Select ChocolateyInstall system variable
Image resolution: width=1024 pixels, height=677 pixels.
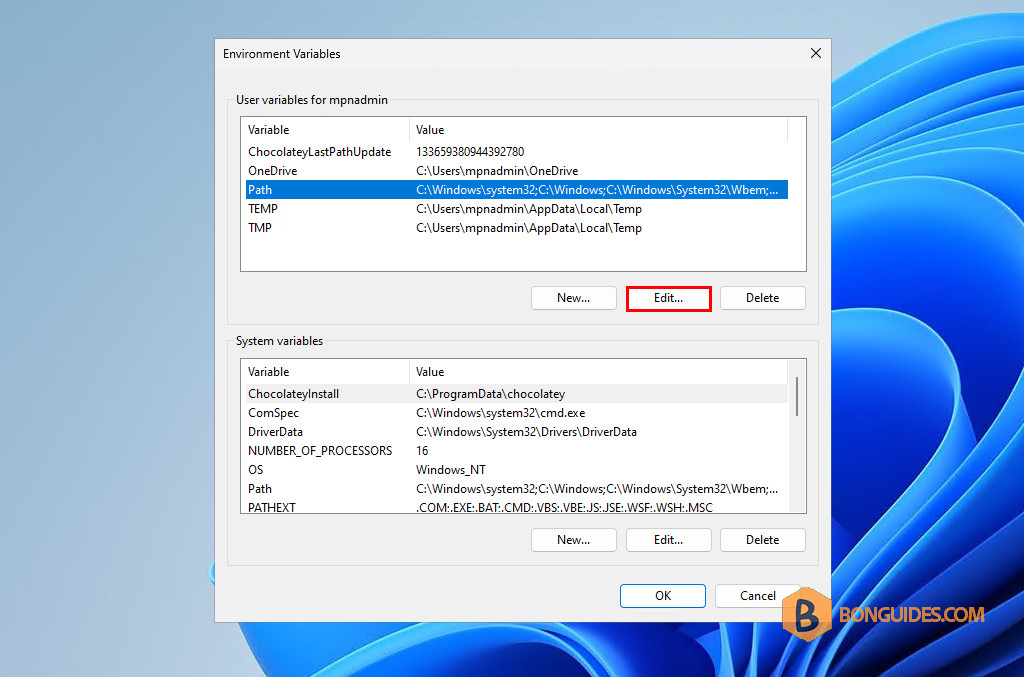point(517,394)
